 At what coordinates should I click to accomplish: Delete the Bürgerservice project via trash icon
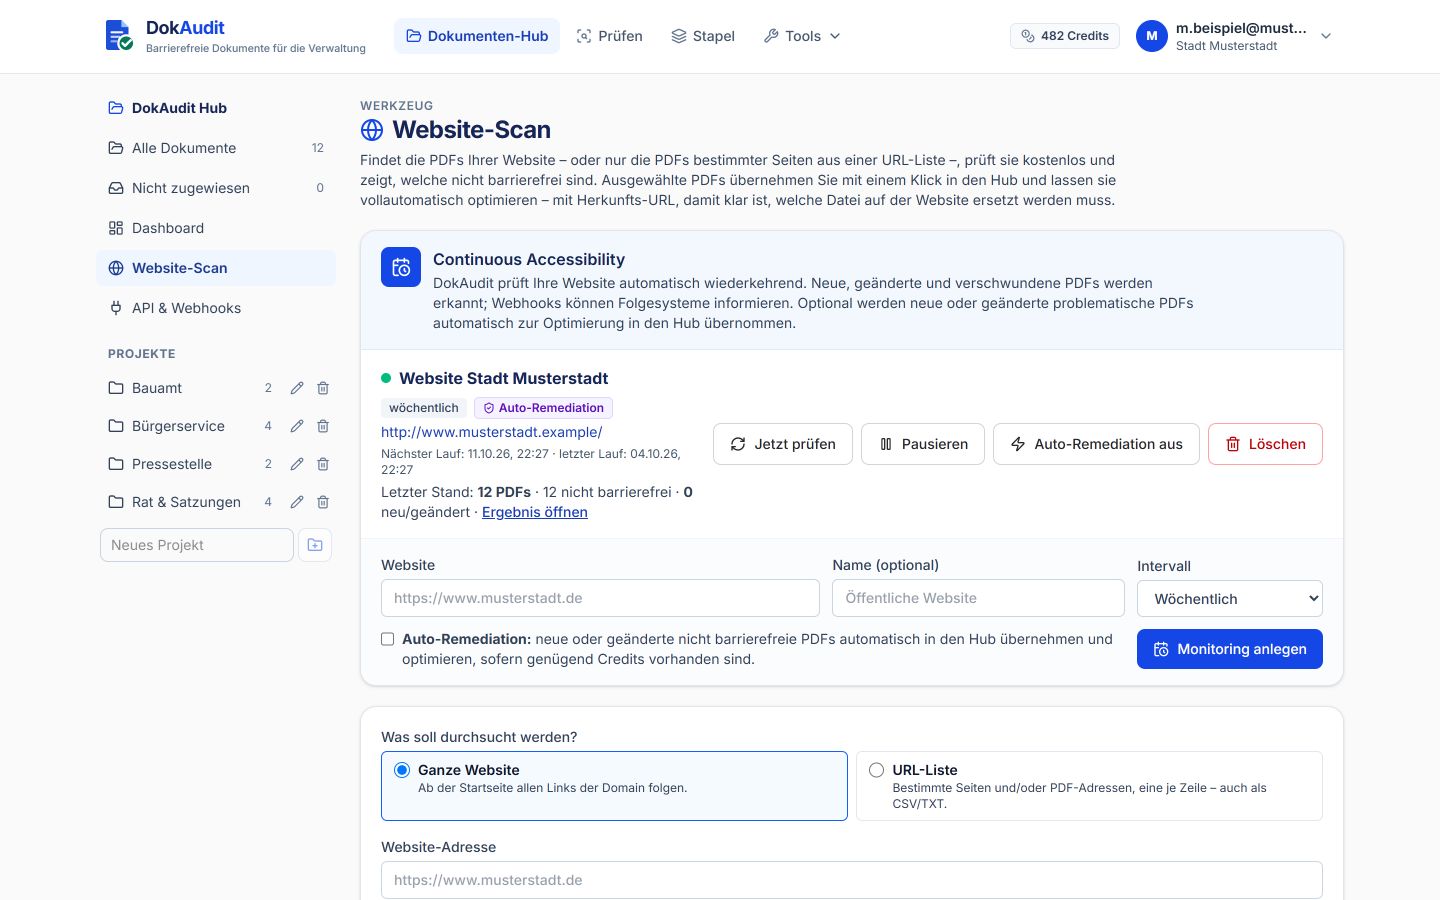323,426
